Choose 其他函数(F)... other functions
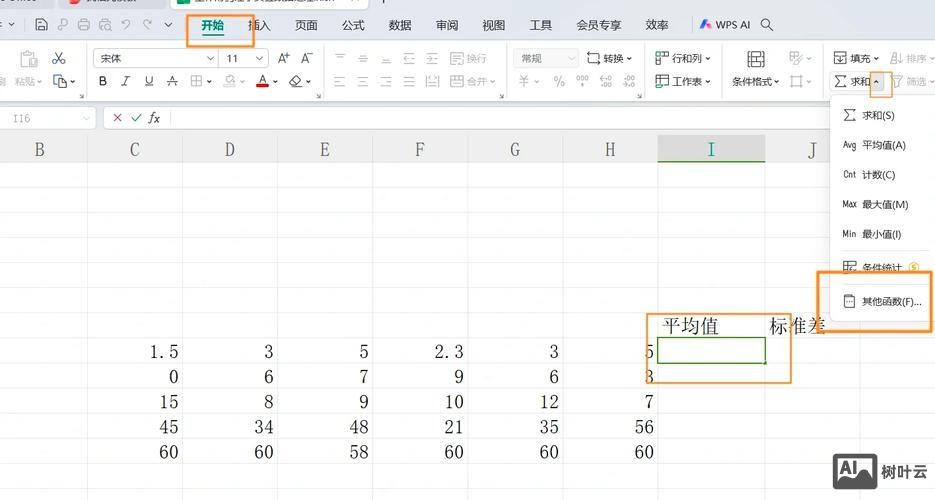 tap(883, 302)
